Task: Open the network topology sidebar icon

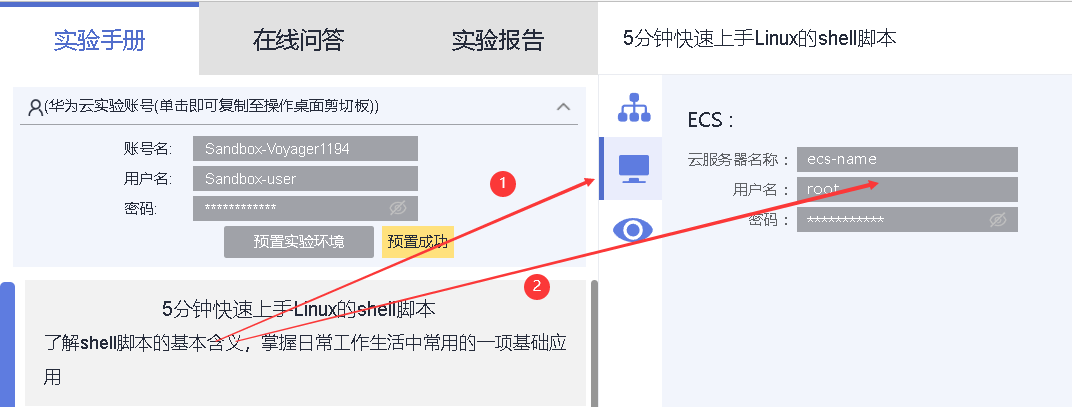Action: coord(634,107)
